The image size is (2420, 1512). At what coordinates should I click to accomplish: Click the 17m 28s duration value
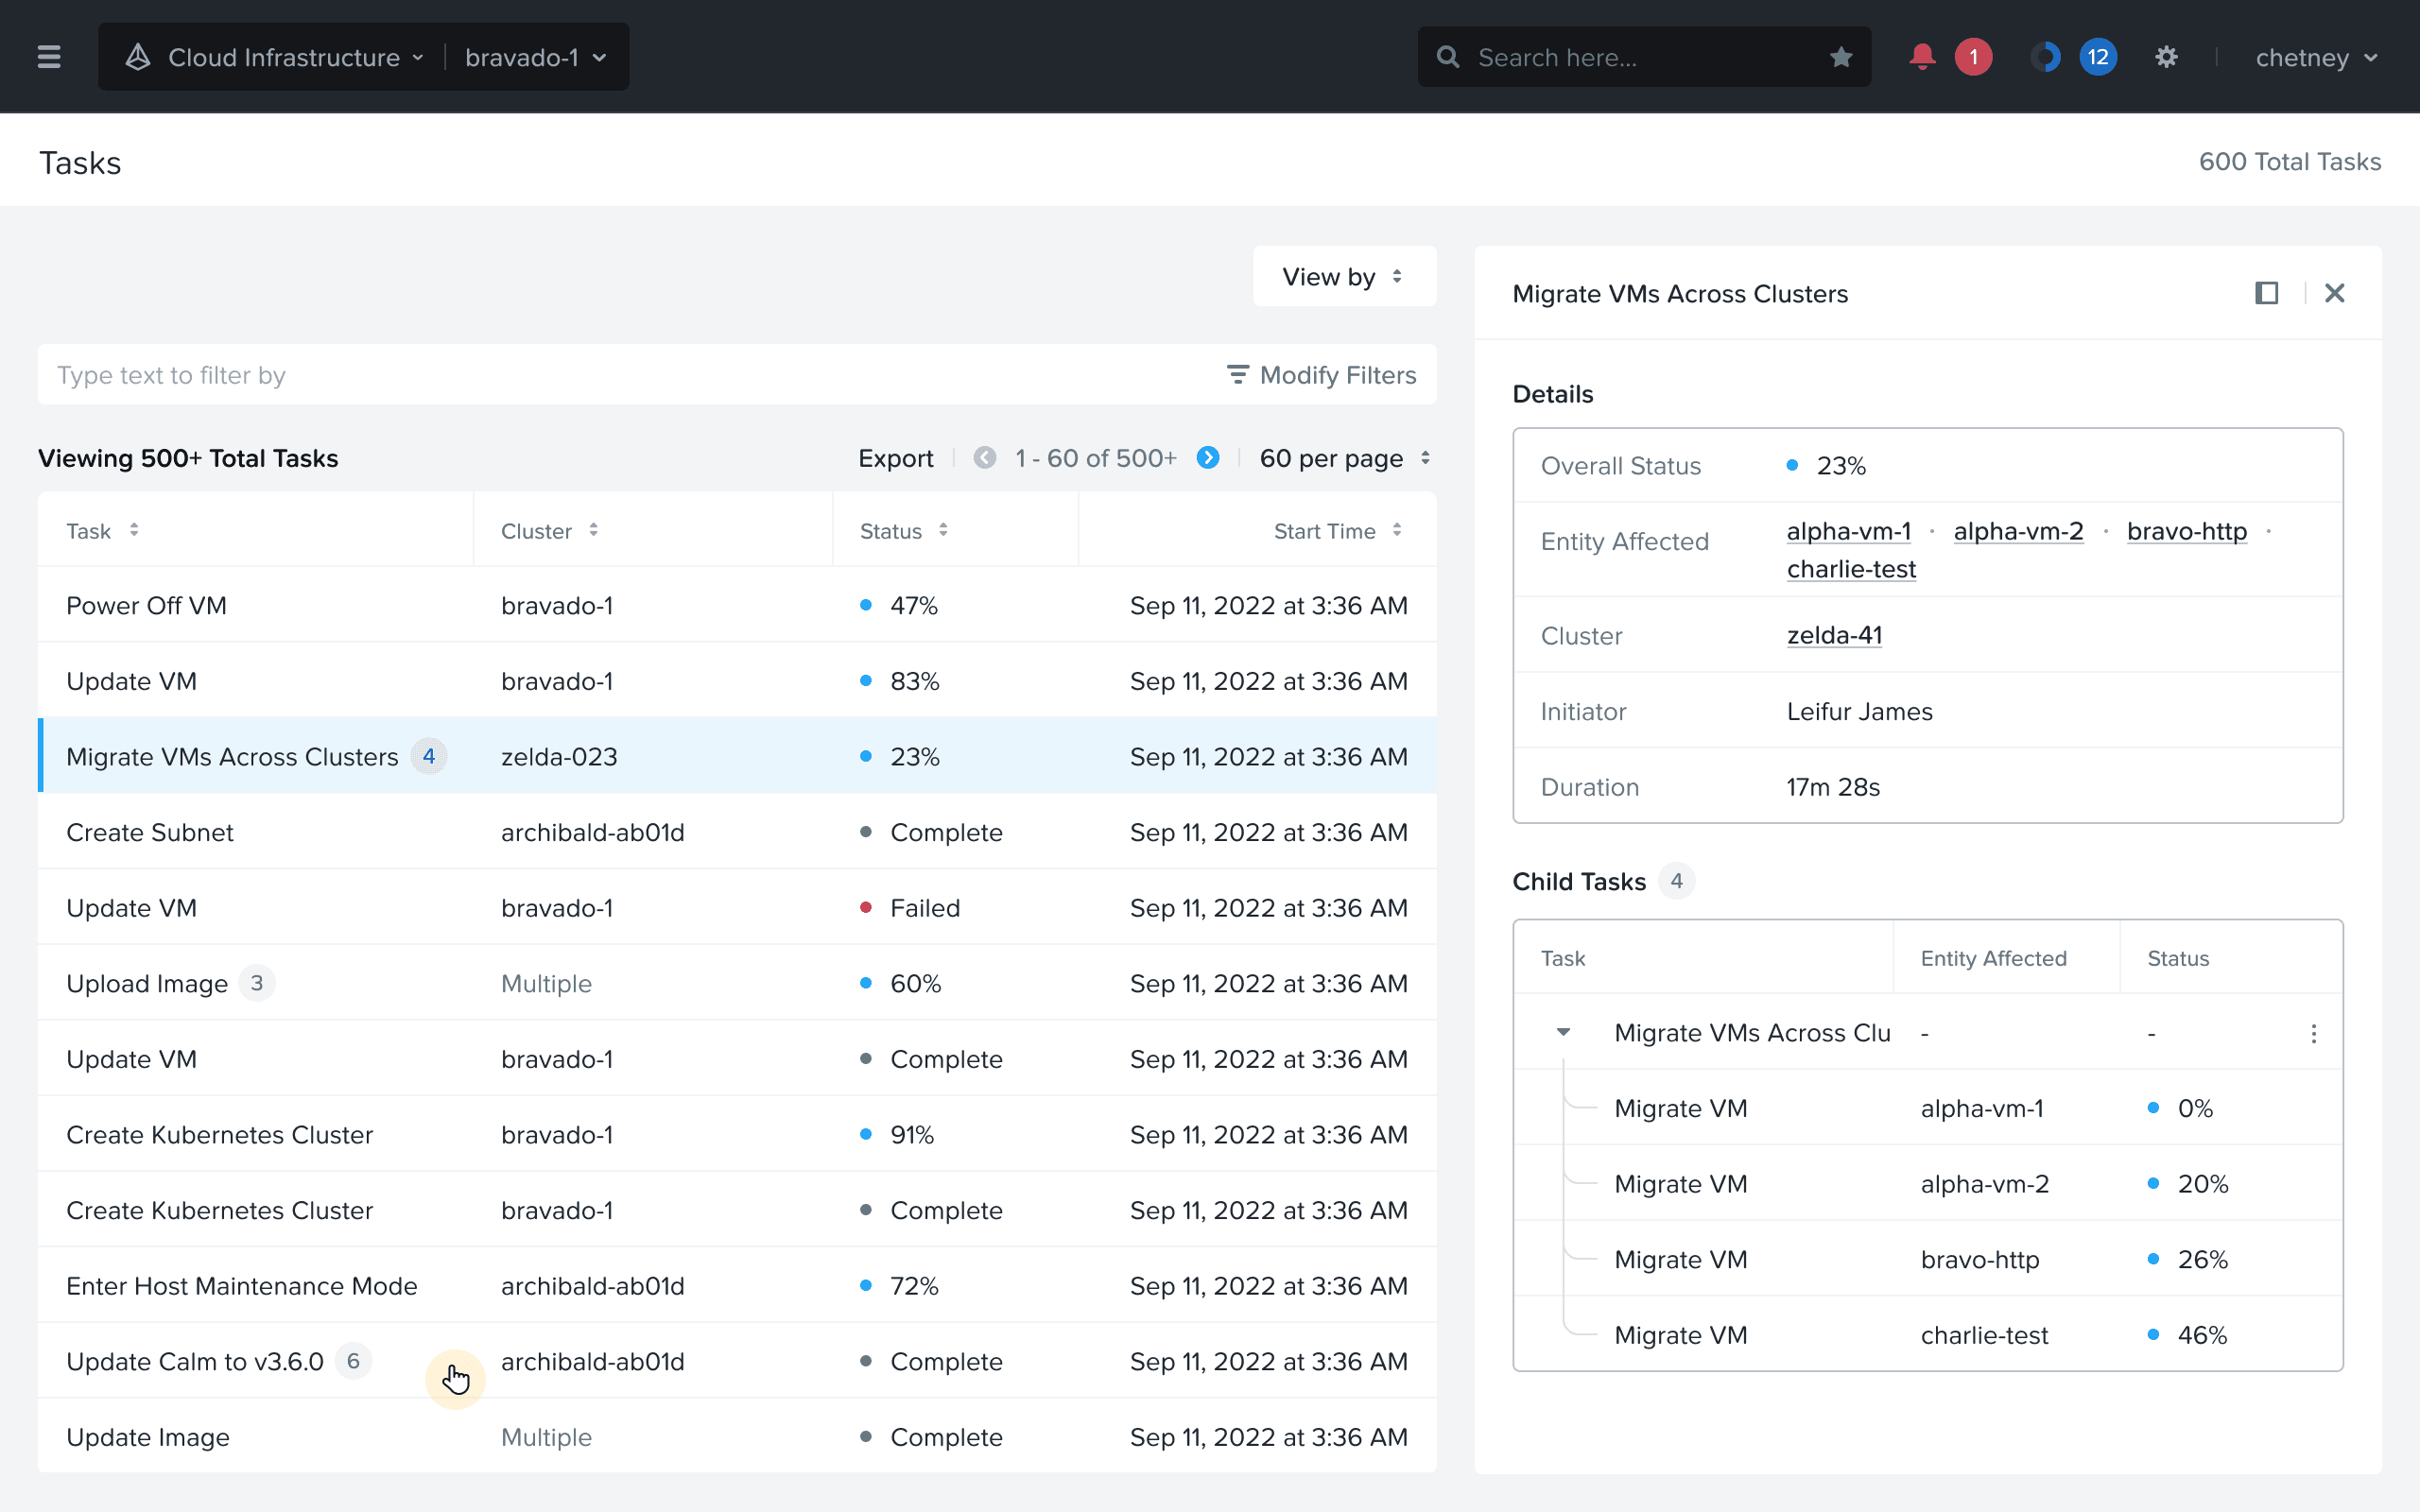tap(1833, 787)
